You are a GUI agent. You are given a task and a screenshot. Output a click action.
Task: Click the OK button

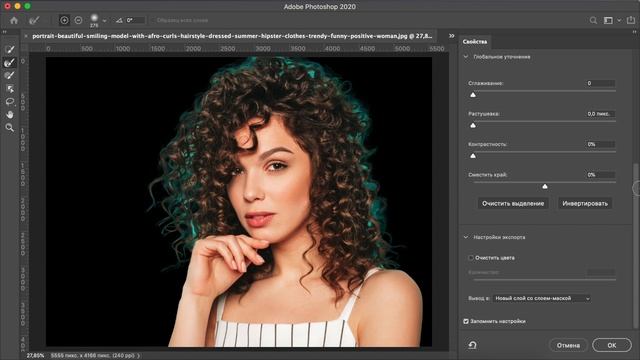611,345
